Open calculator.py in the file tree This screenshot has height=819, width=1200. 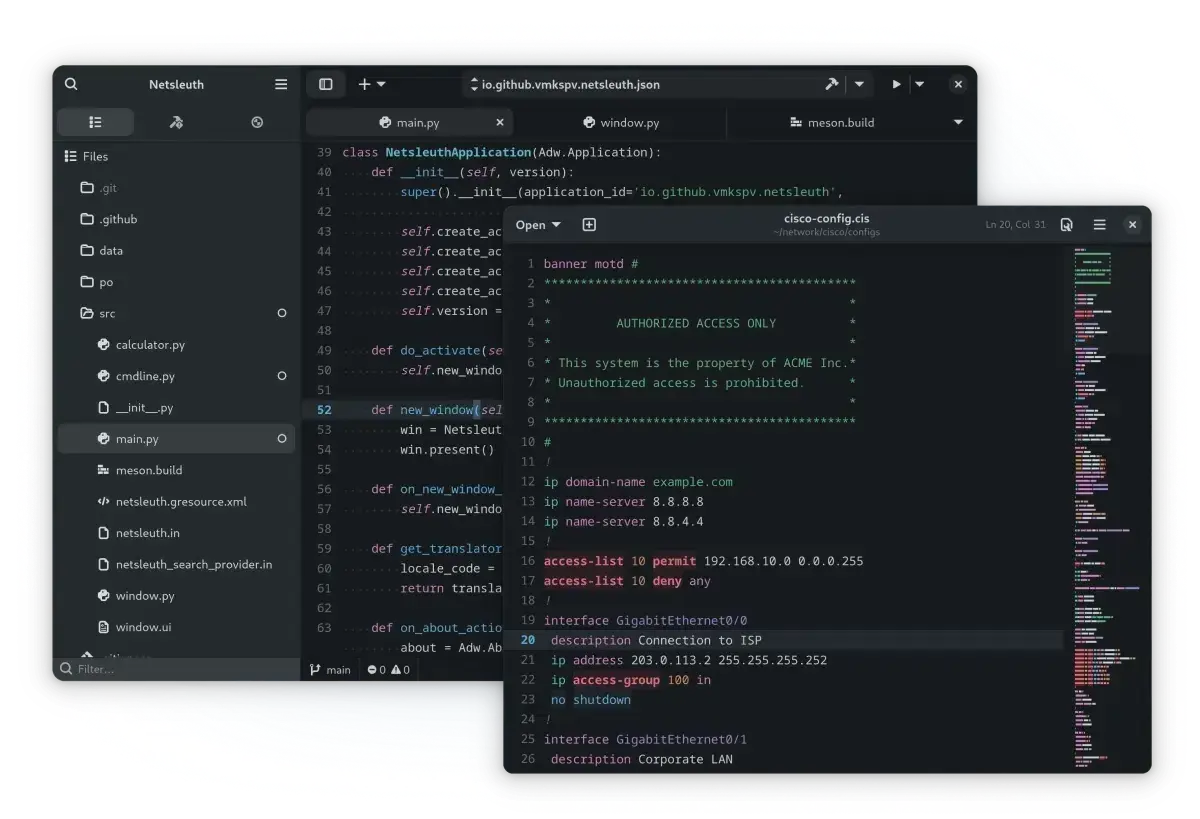click(176, 344)
